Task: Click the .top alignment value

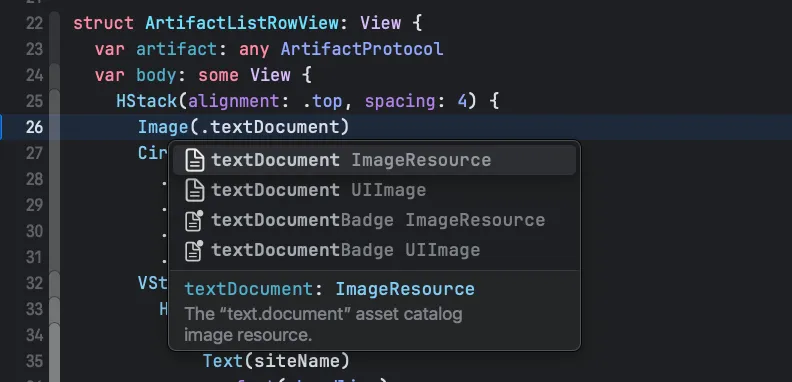Action: coord(323,101)
